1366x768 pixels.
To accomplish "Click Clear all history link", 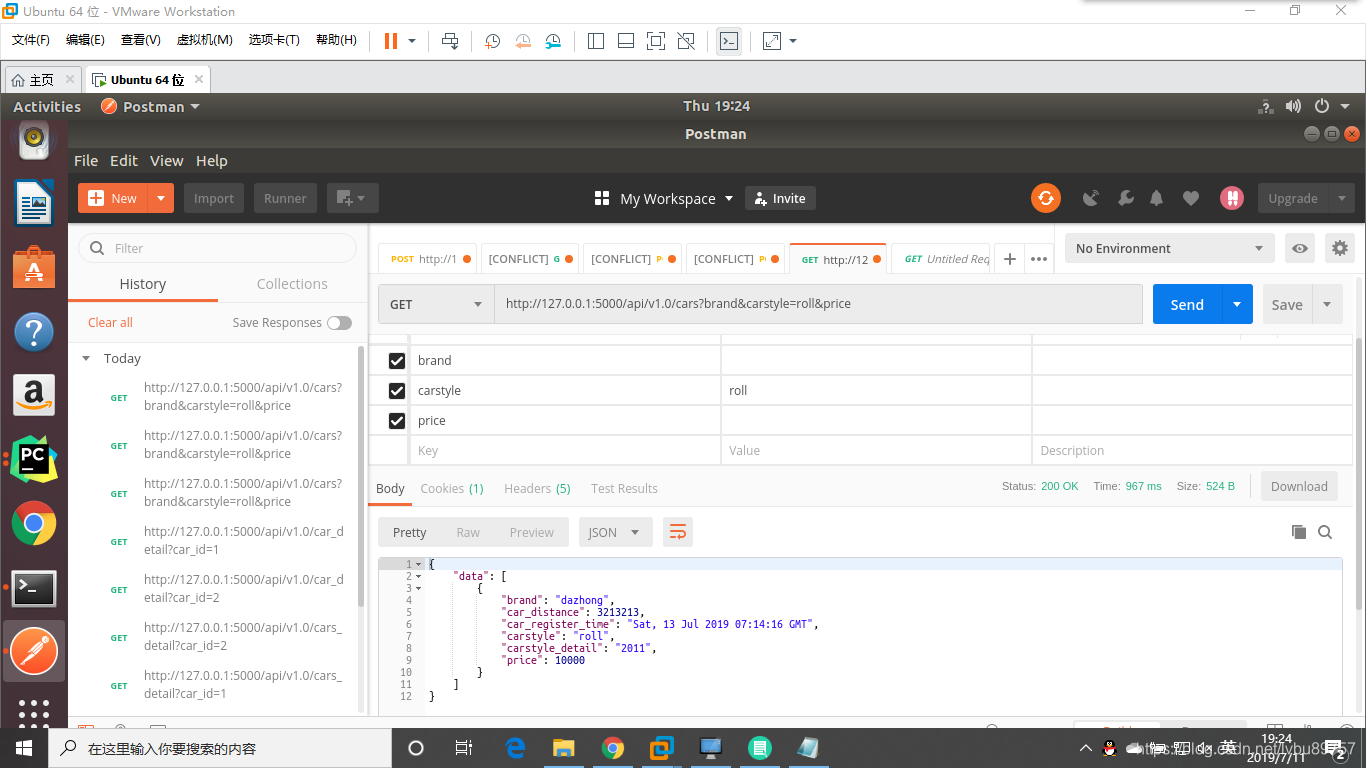I will point(110,322).
